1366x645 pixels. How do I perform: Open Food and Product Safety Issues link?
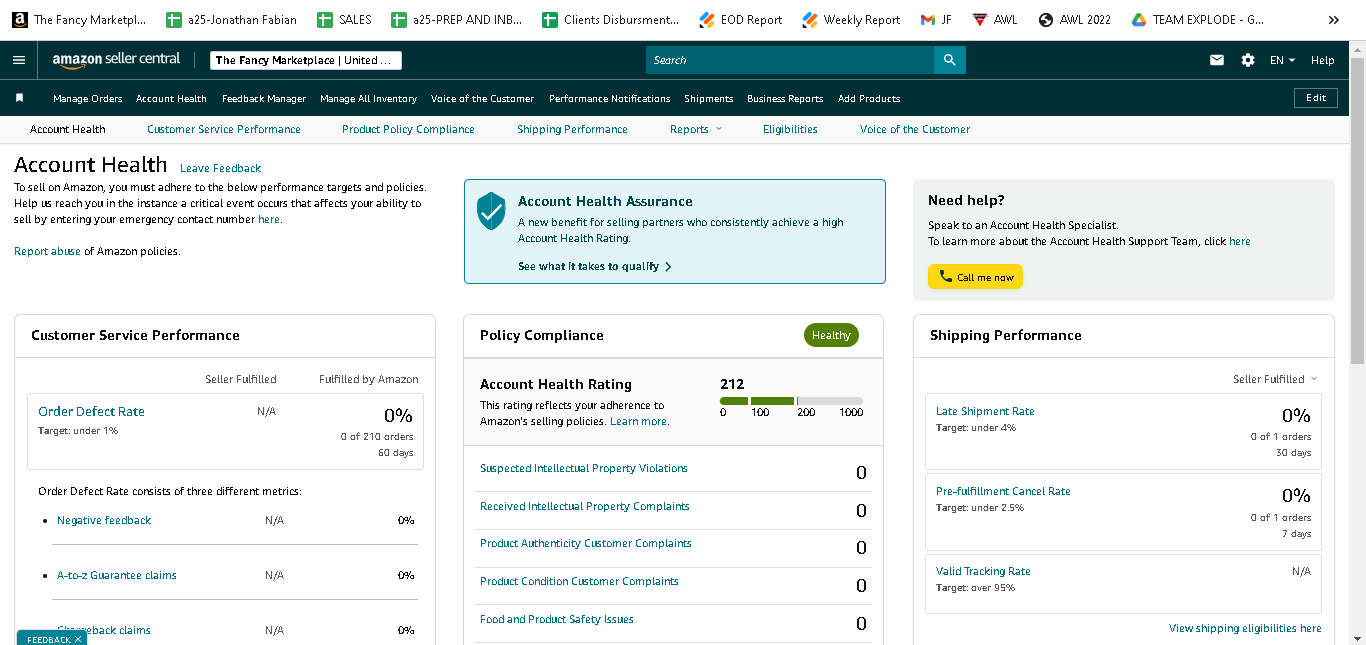[x=557, y=619]
